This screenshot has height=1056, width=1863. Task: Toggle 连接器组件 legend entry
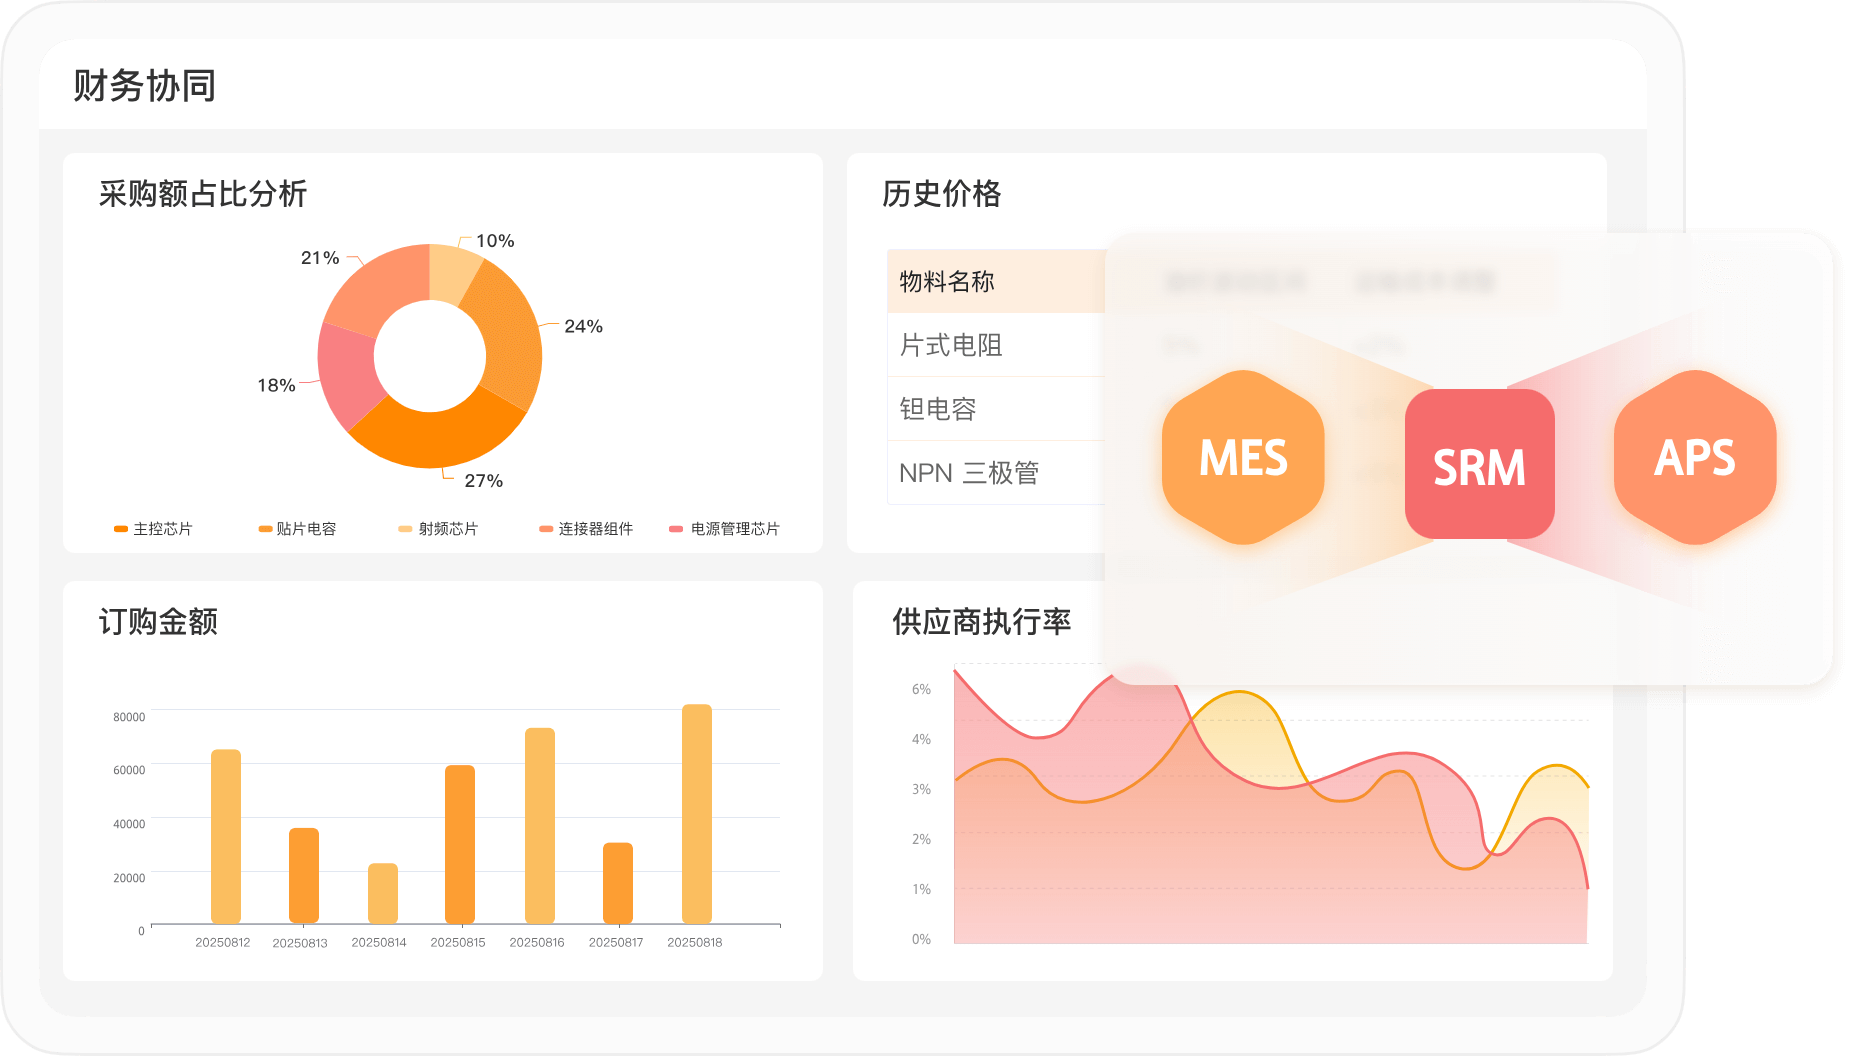(586, 529)
